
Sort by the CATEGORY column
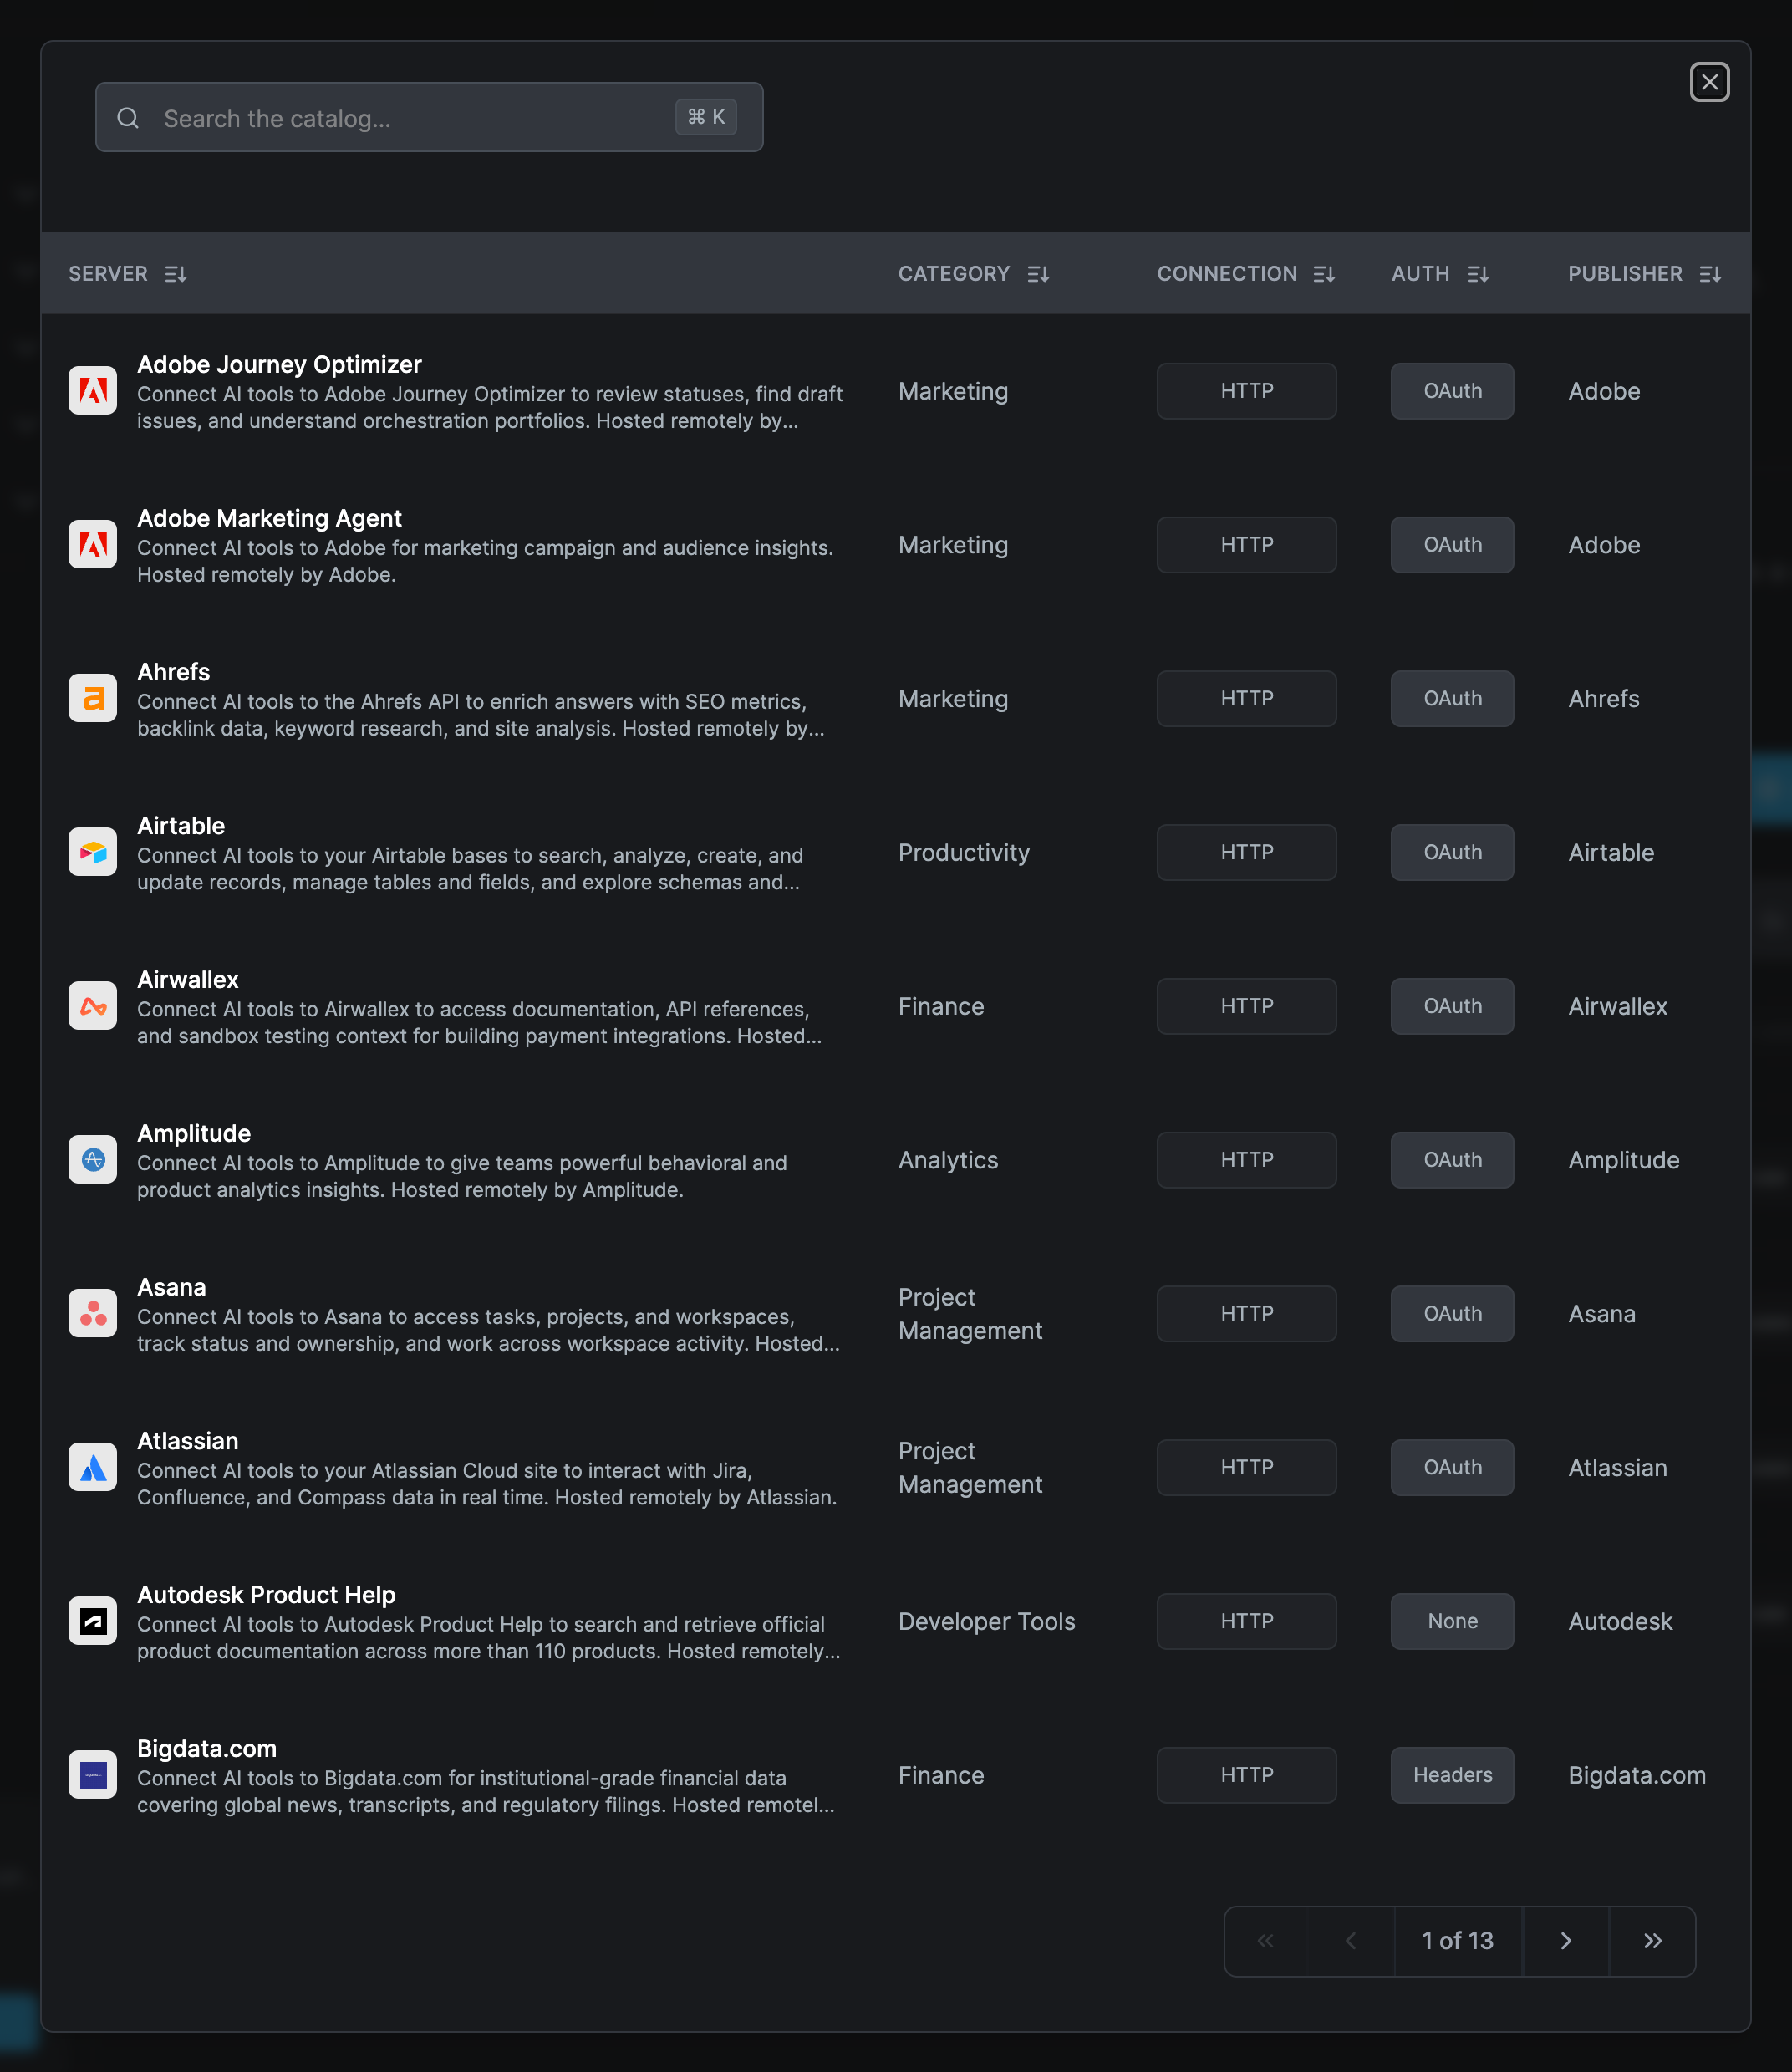pyautogui.click(x=1038, y=274)
